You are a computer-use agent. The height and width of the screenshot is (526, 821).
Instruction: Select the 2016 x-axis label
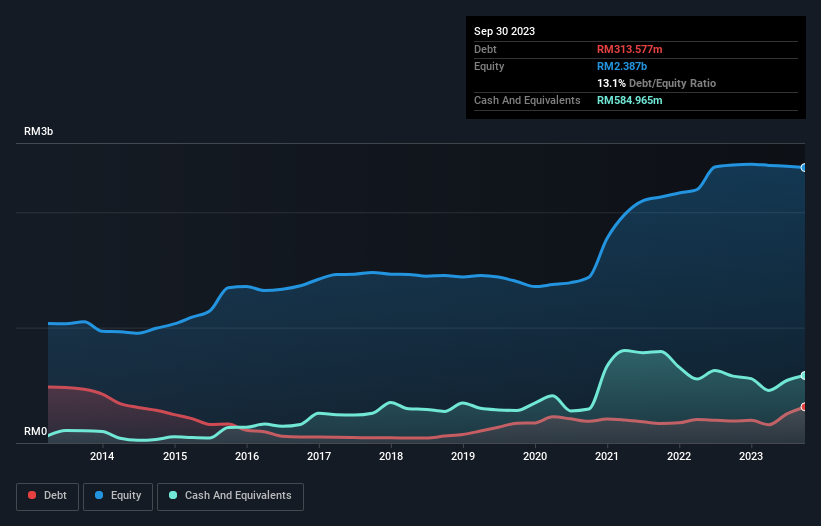pyautogui.click(x=247, y=456)
